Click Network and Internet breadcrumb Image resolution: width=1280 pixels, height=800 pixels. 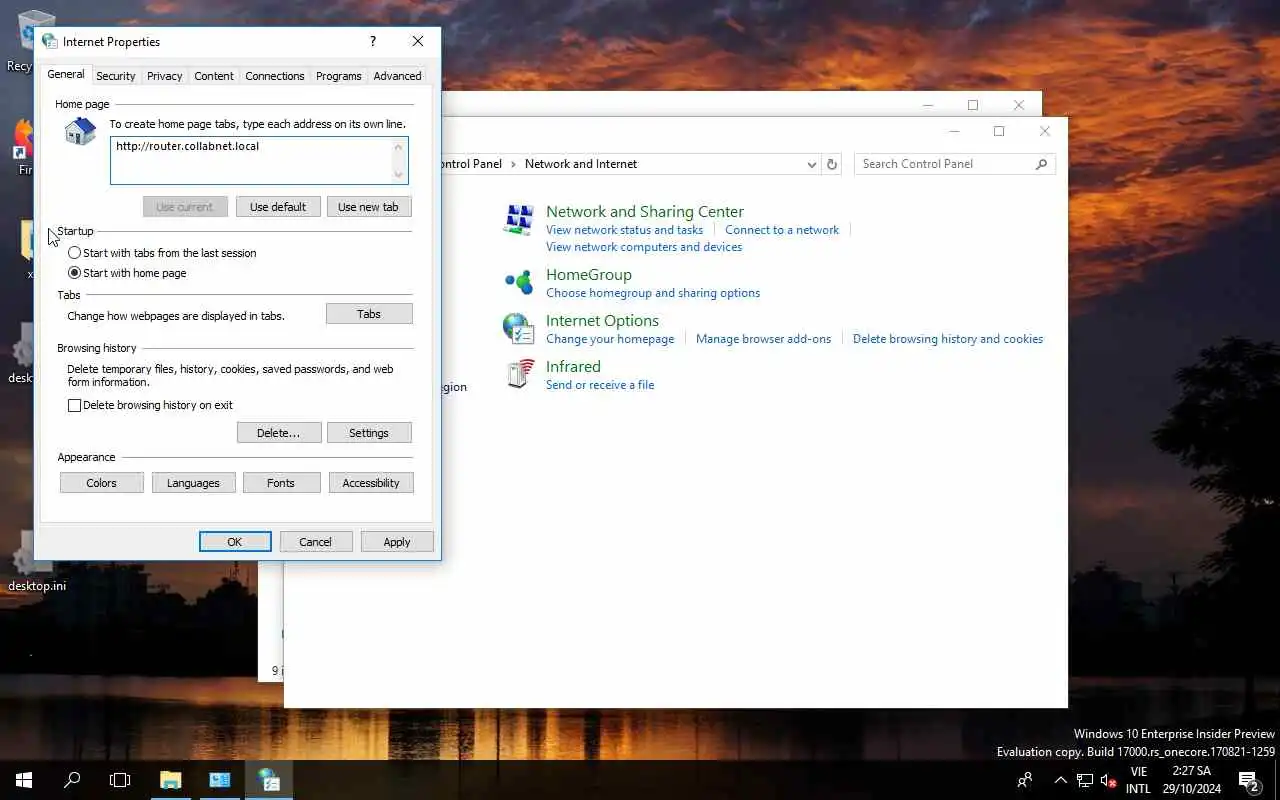click(581, 164)
